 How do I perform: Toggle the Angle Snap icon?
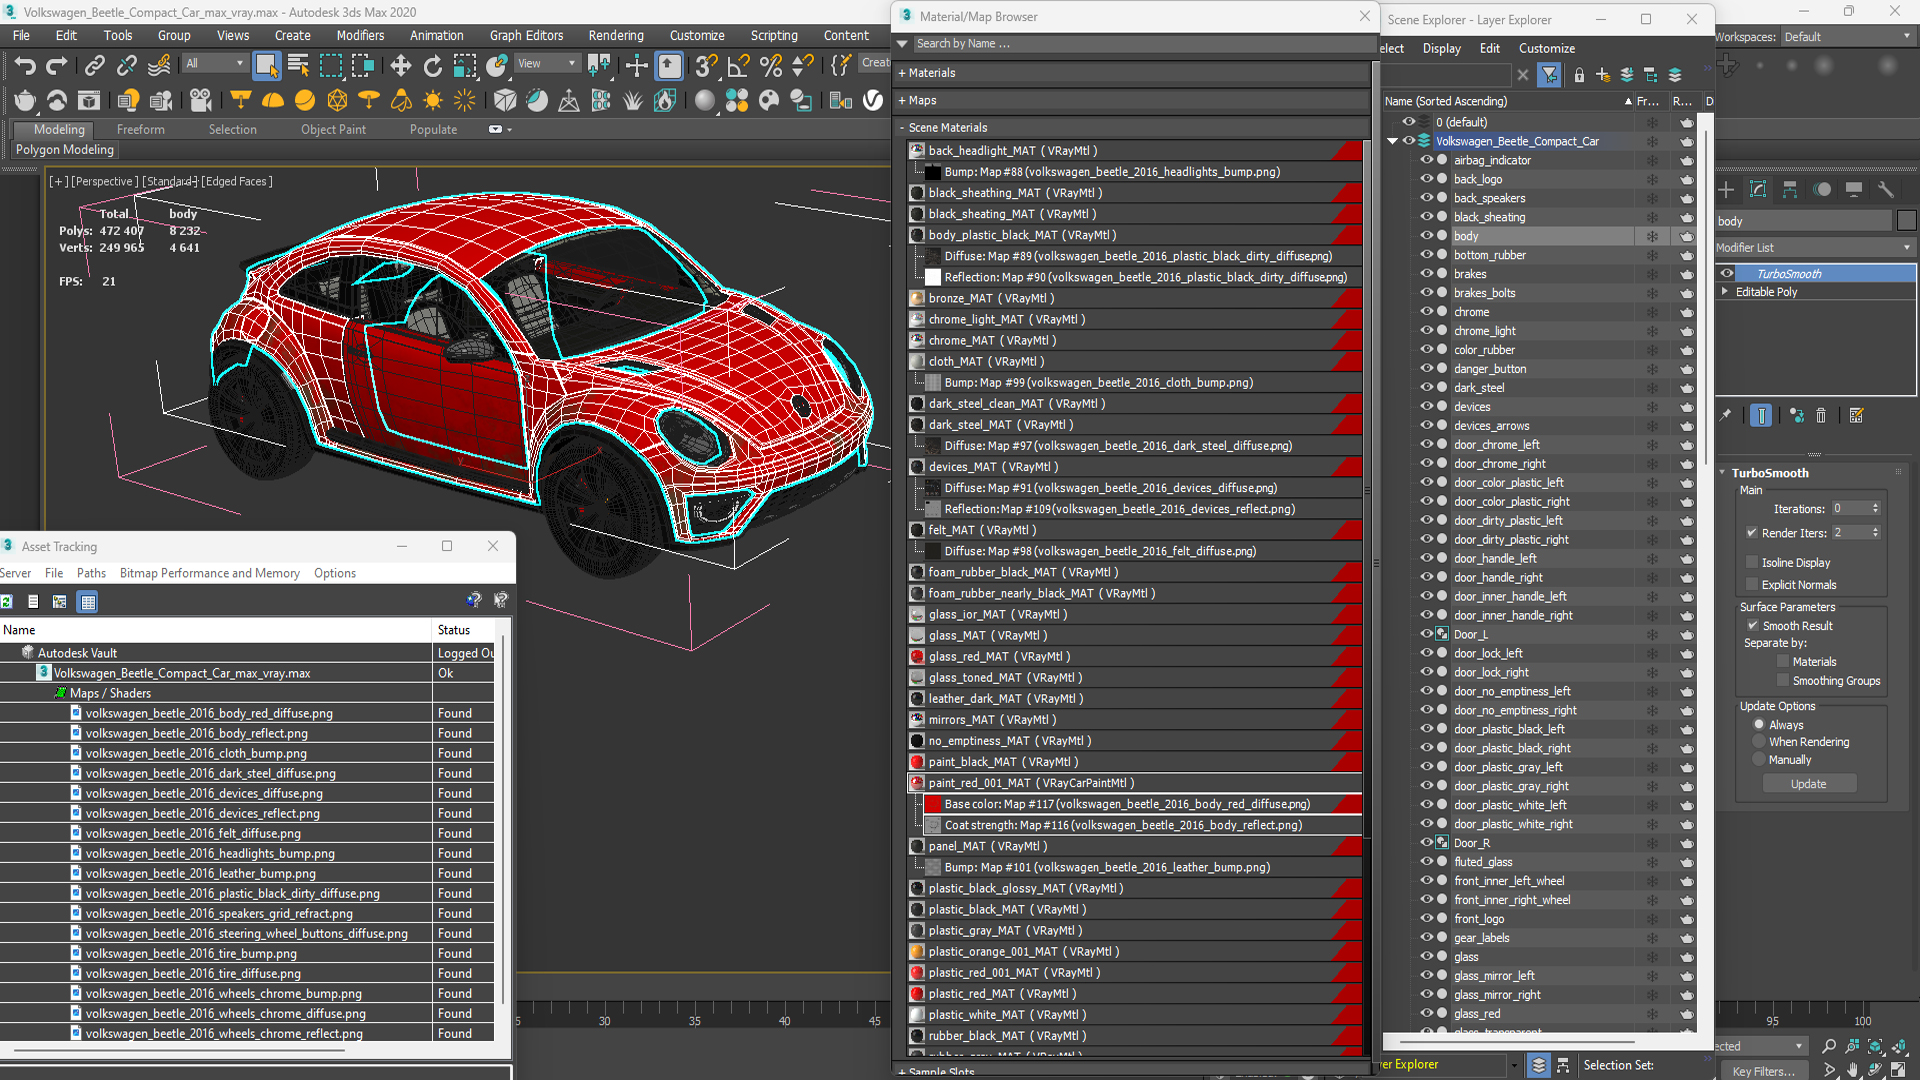[x=738, y=66]
